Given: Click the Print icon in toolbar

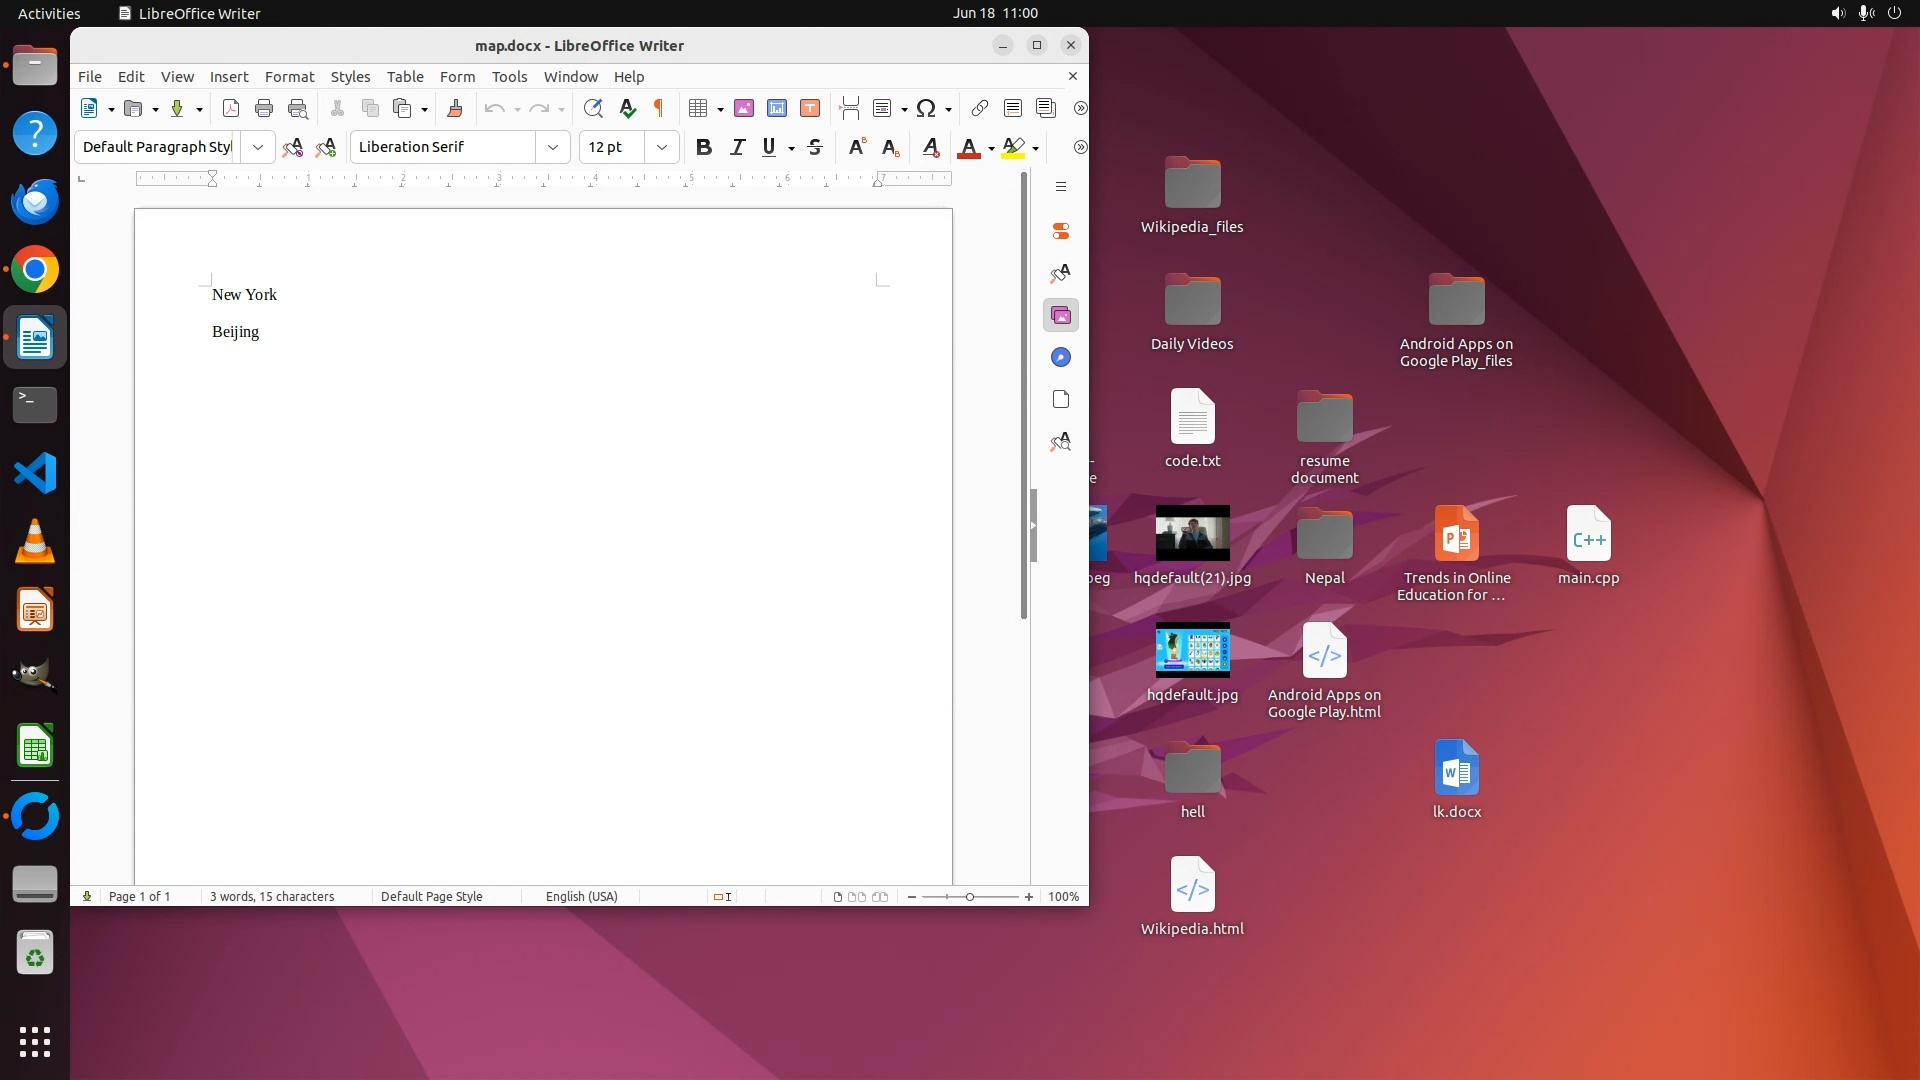Looking at the screenshot, I should [264, 108].
